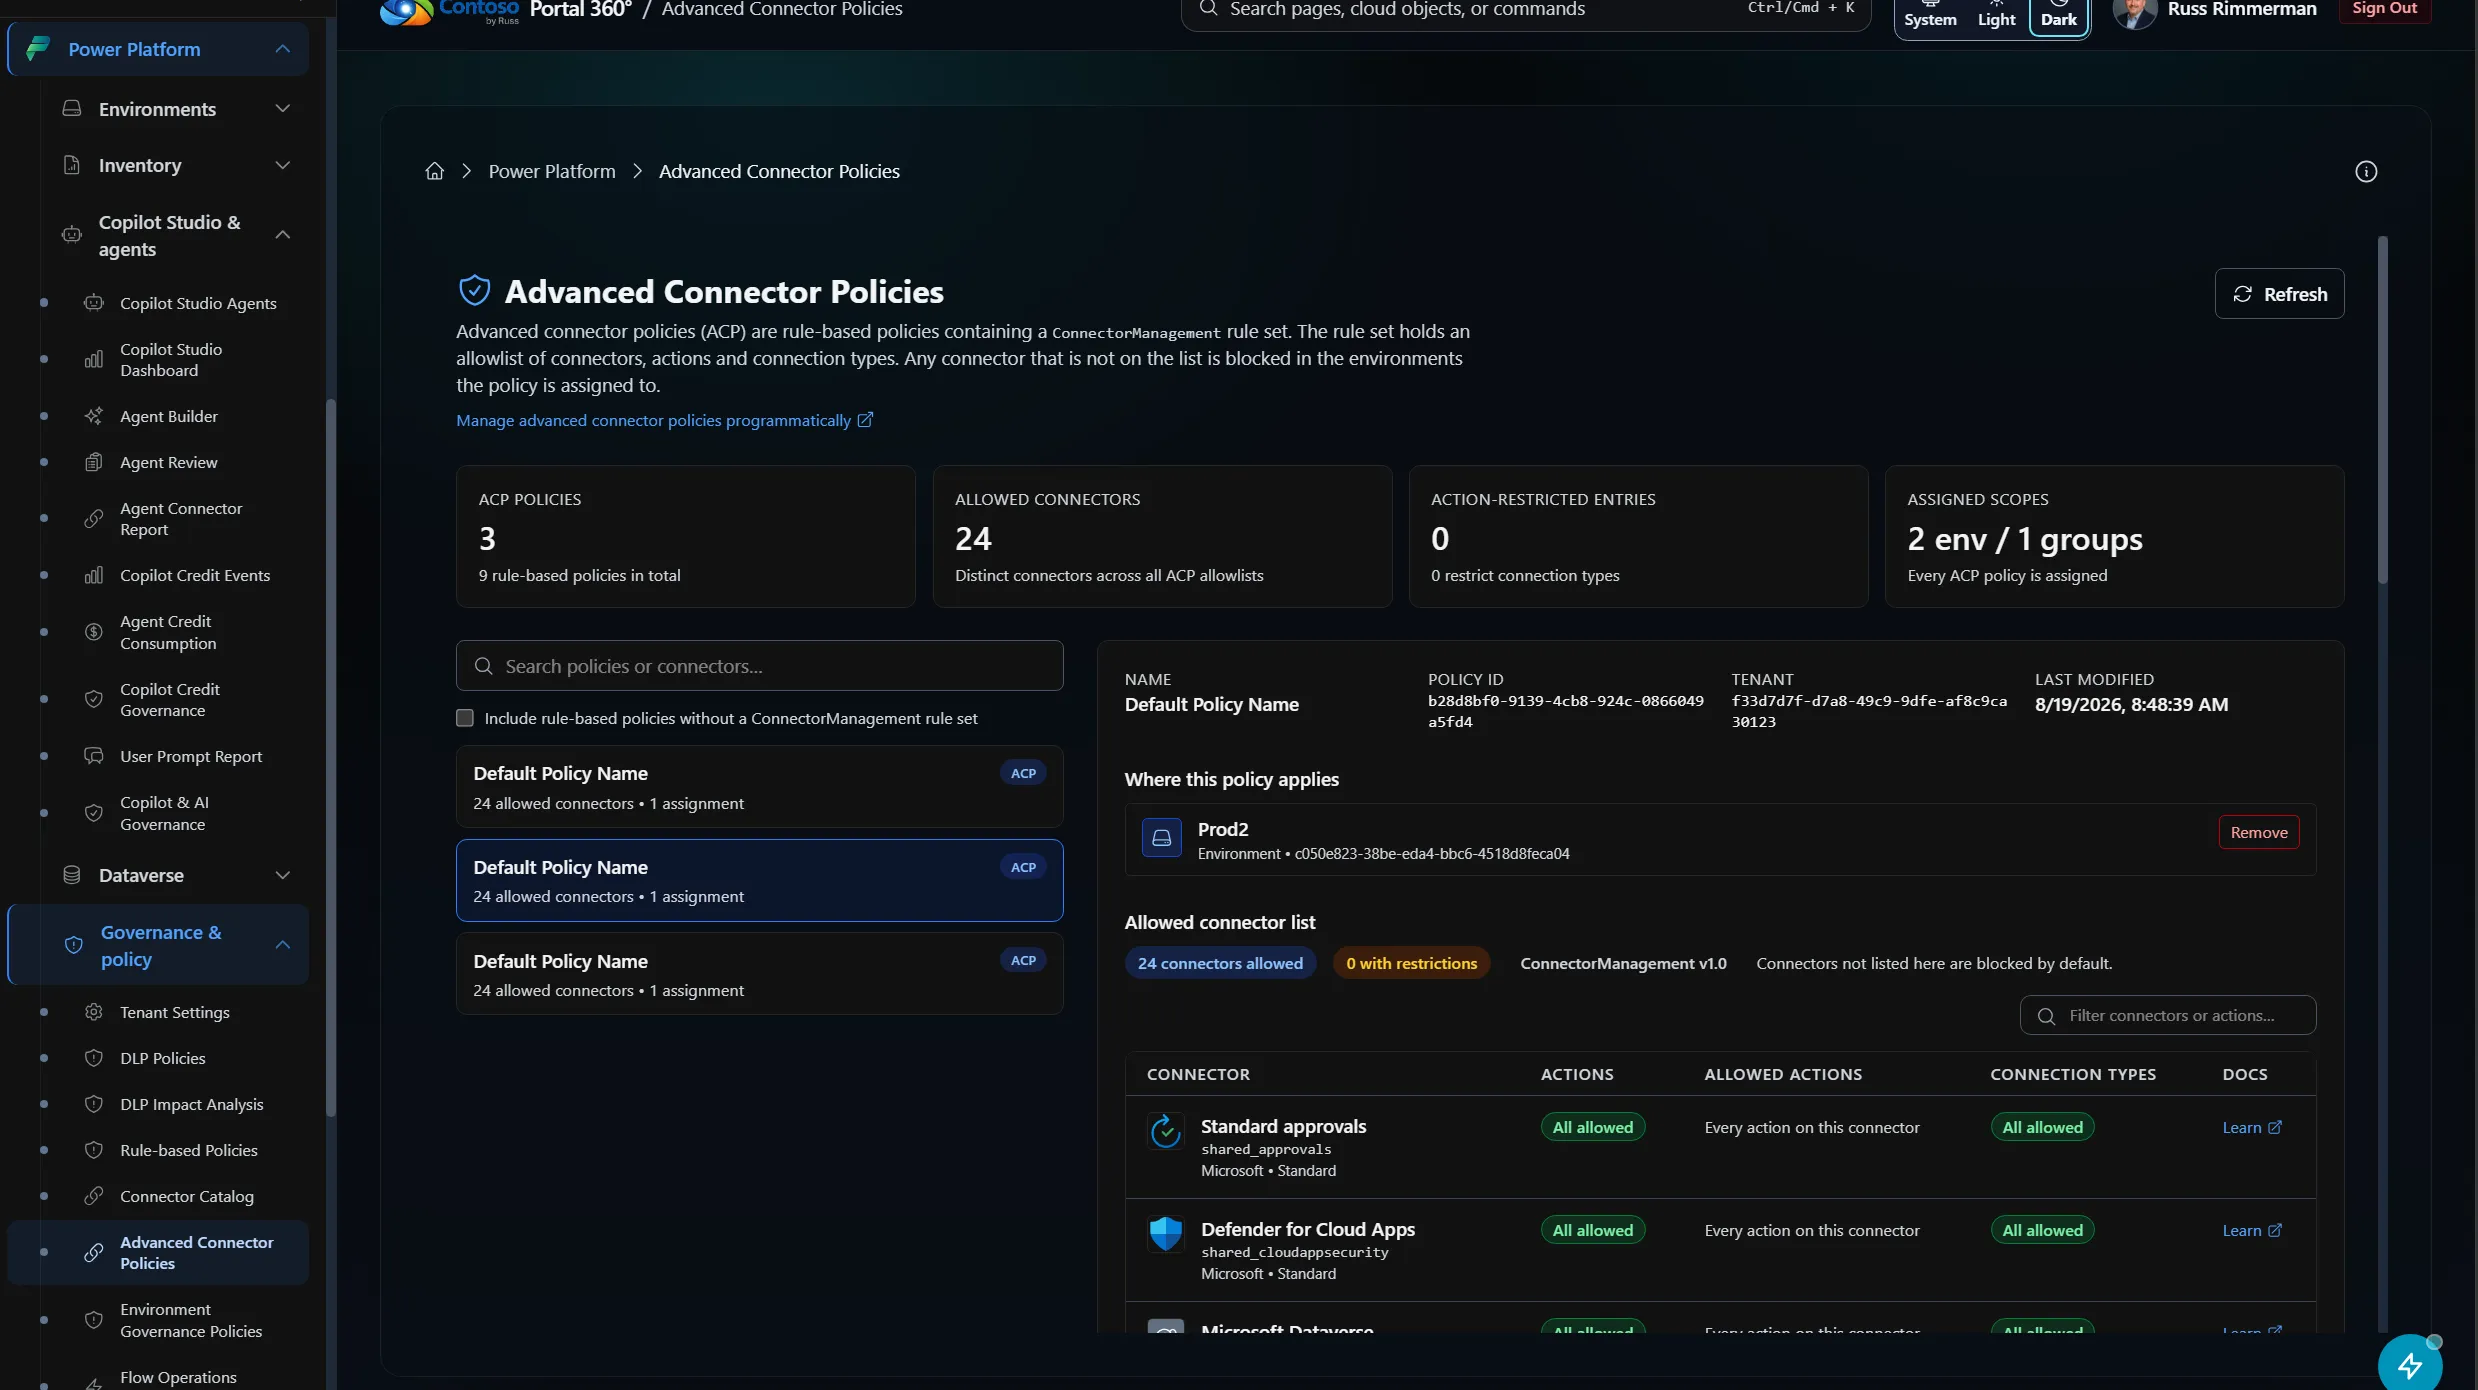
Task: Click the '24 connectors allowed' badge
Action: pyautogui.click(x=1220, y=963)
